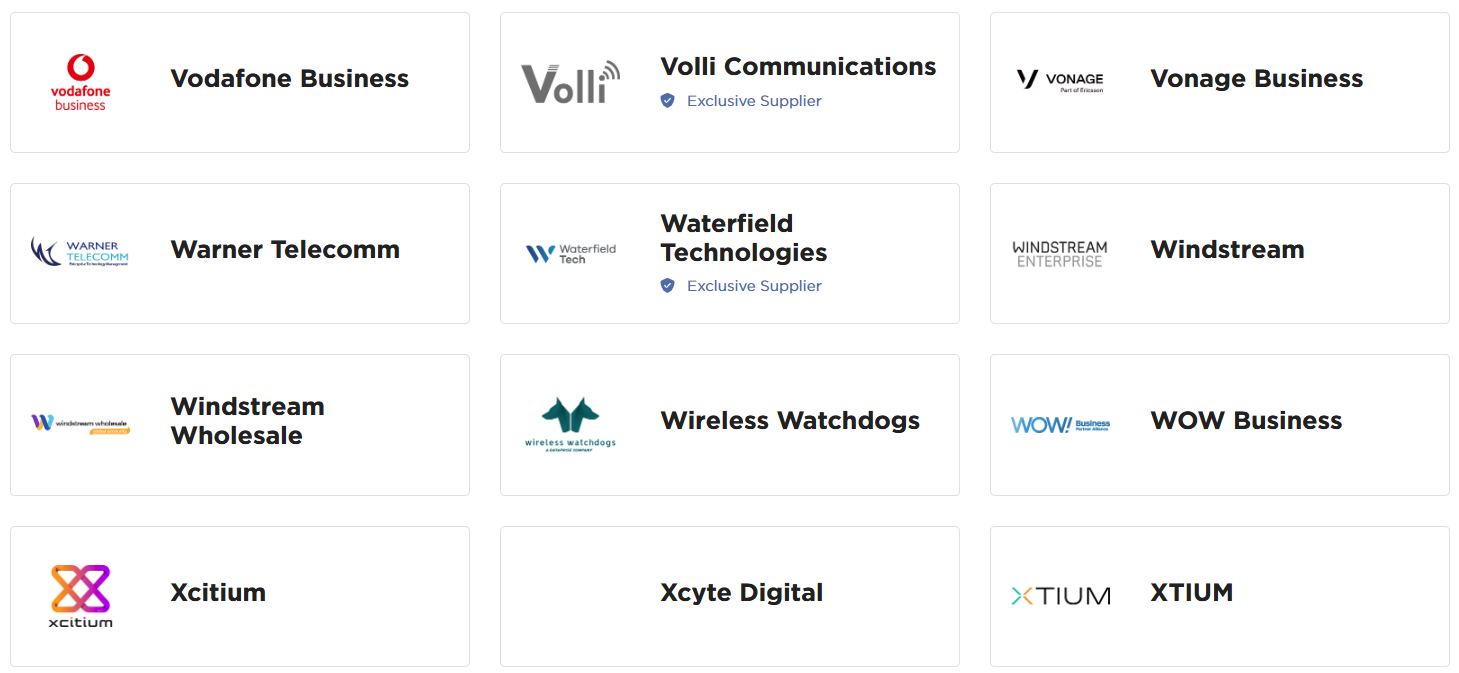Click the XTIUM logo image

coord(1060,596)
